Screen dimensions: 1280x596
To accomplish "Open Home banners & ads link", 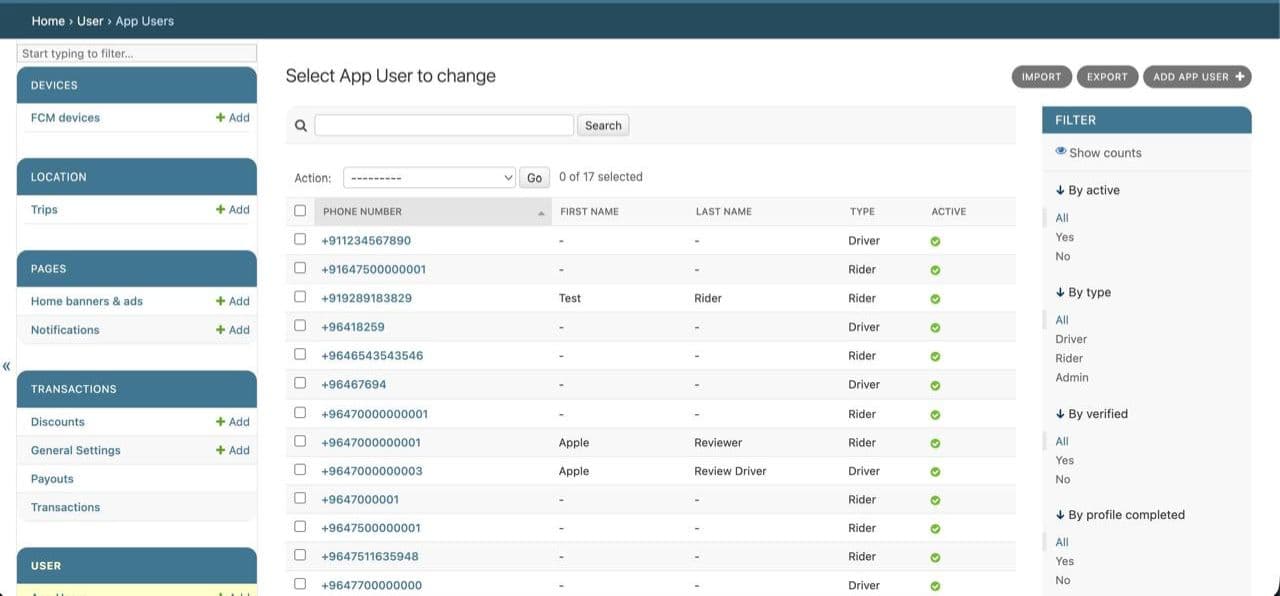I will pos(87,301).
